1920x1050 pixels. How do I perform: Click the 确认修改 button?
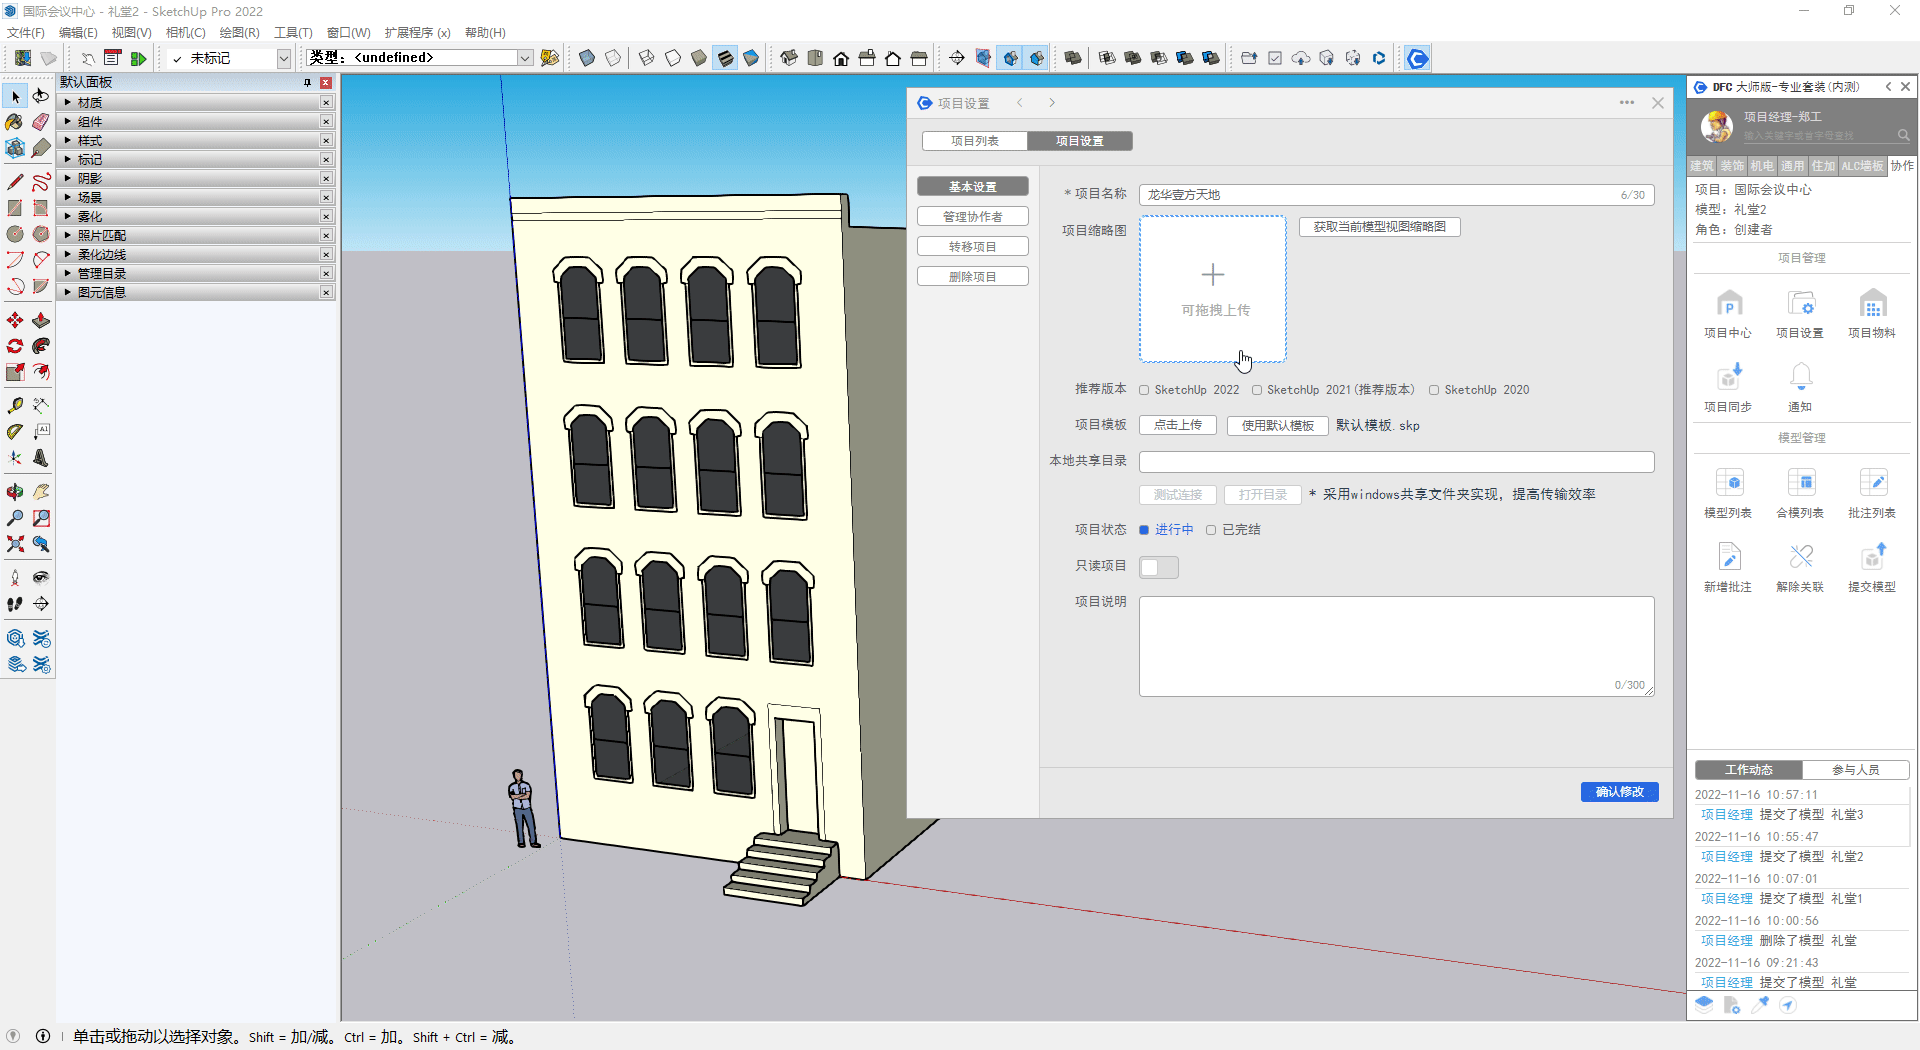[x=1619, y=792]
